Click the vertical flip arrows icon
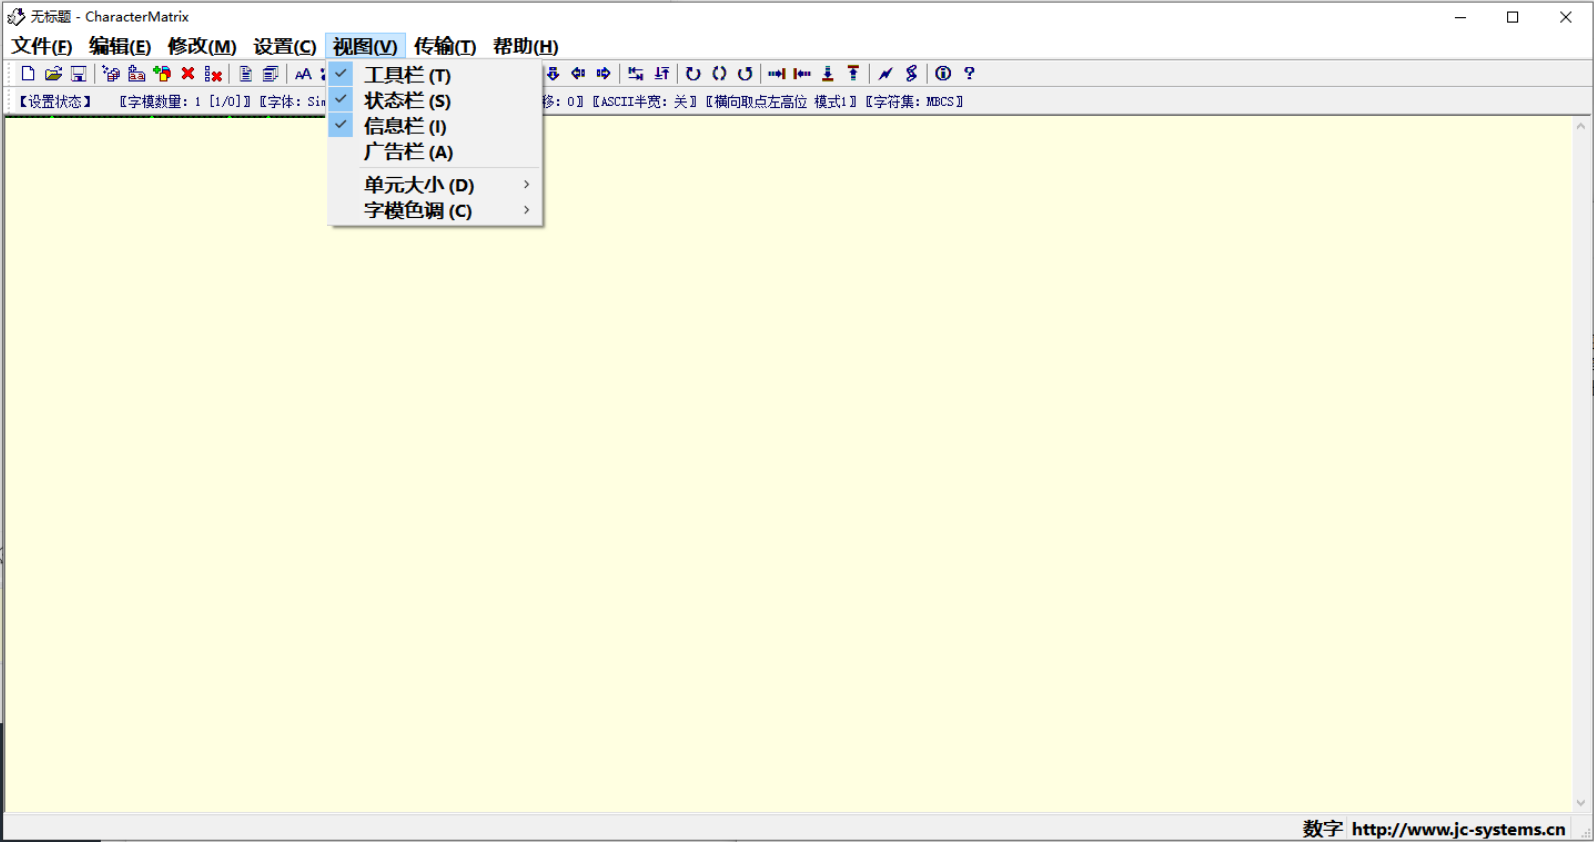Viewport: 1594px width, 842px height. coord(662,74)
